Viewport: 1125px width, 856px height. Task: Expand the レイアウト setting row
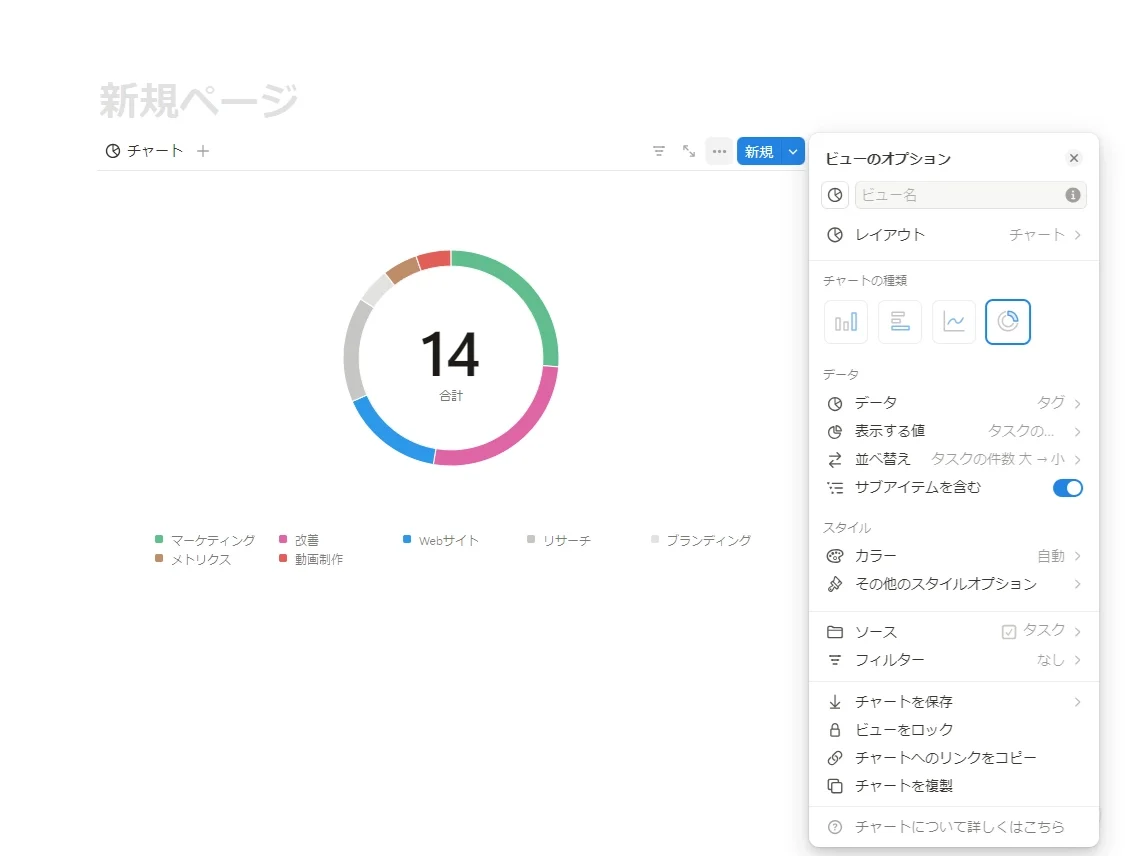point(954,235)
